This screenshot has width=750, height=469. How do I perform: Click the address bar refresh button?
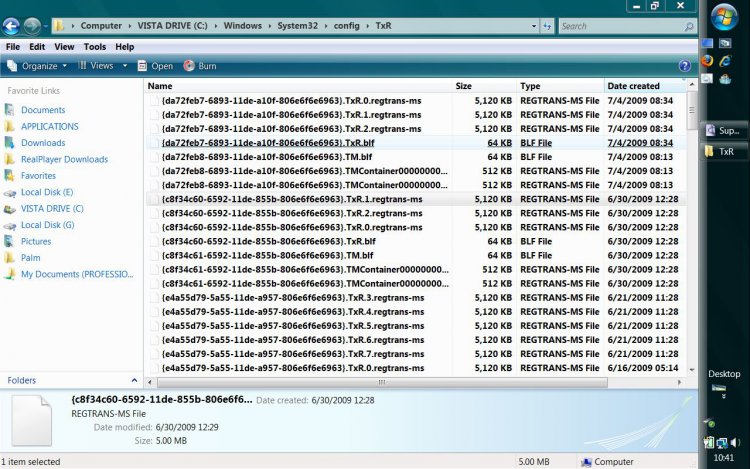coord(547,26)
